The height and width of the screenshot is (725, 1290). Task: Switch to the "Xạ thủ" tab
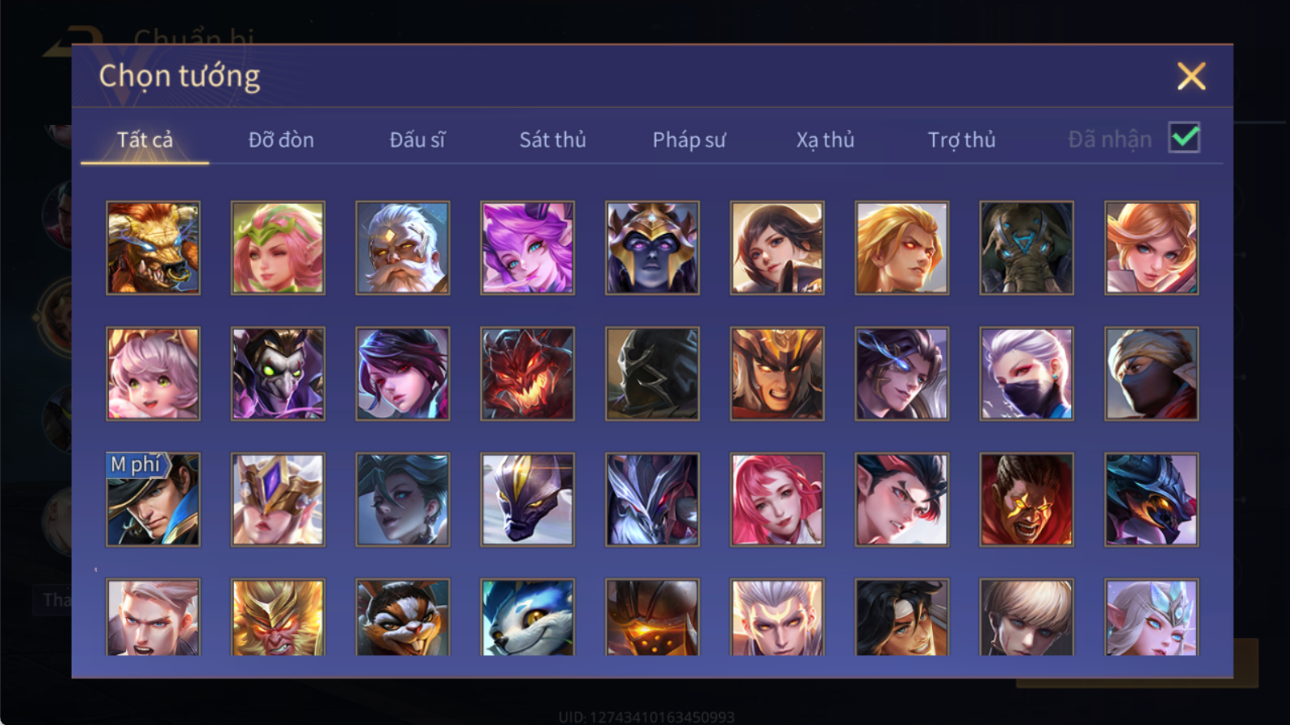click(x=825, y=140)
